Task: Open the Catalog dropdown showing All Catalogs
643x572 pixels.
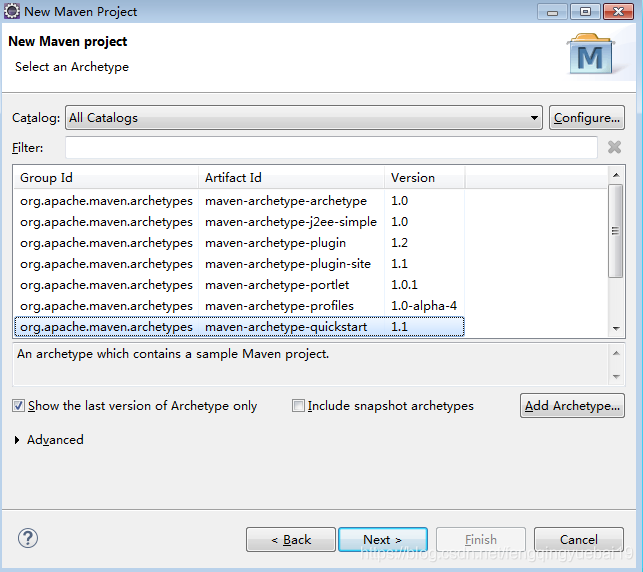Action: (303, 118)
